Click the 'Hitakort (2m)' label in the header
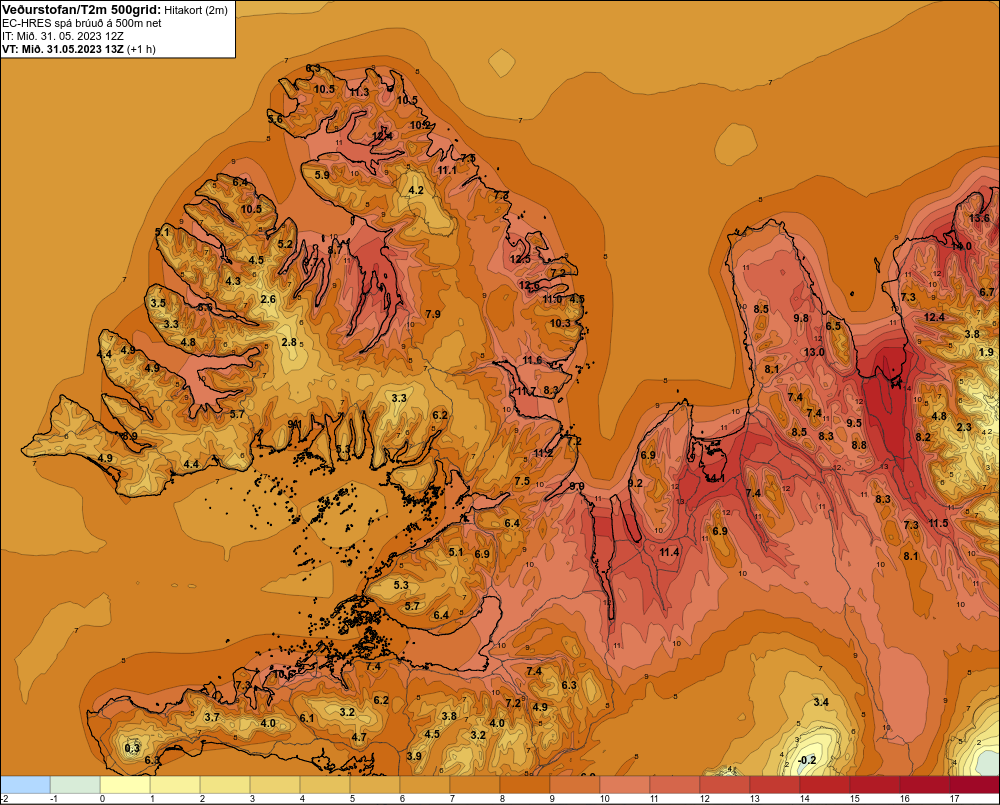Image resolution: width=1000 pixels, height=805 pixels. pyautogui.click(x=195, y=10)
